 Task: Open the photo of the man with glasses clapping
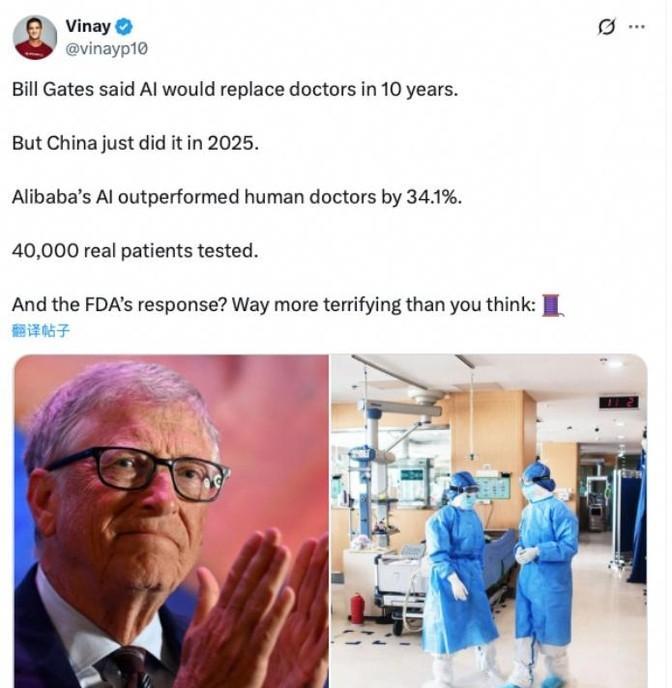click(x=171, y=521)
